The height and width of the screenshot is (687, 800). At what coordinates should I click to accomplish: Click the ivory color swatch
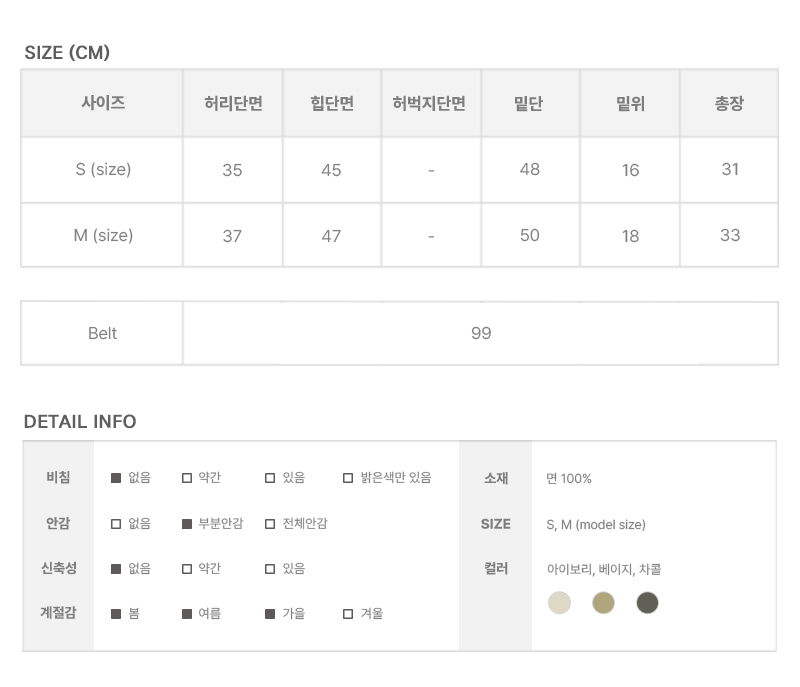[x=559, y=603]
